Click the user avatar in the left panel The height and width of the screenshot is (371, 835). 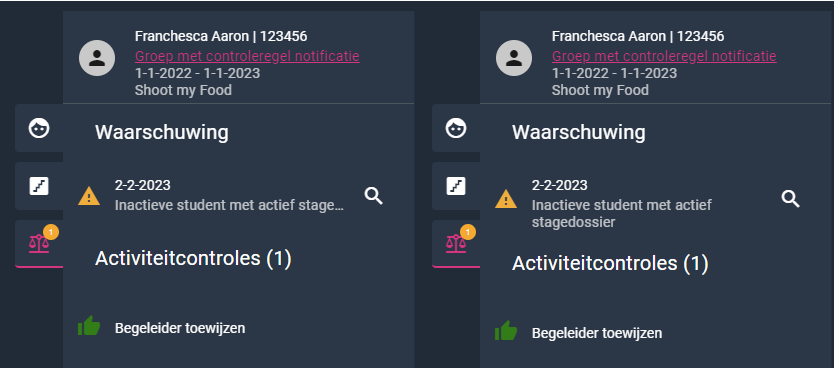(97, 57)
